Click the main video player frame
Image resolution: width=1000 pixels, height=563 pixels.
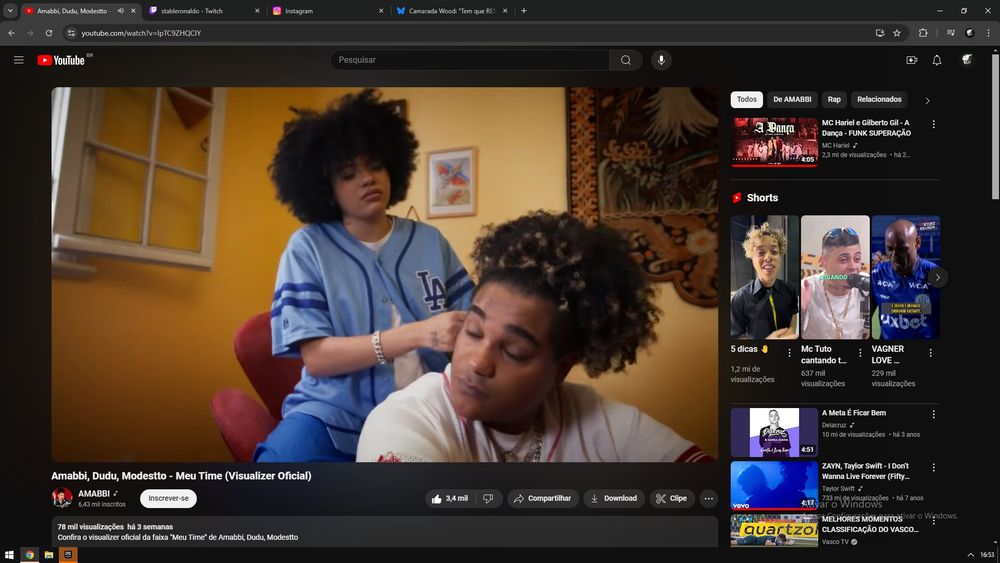[x=385, y=274]
